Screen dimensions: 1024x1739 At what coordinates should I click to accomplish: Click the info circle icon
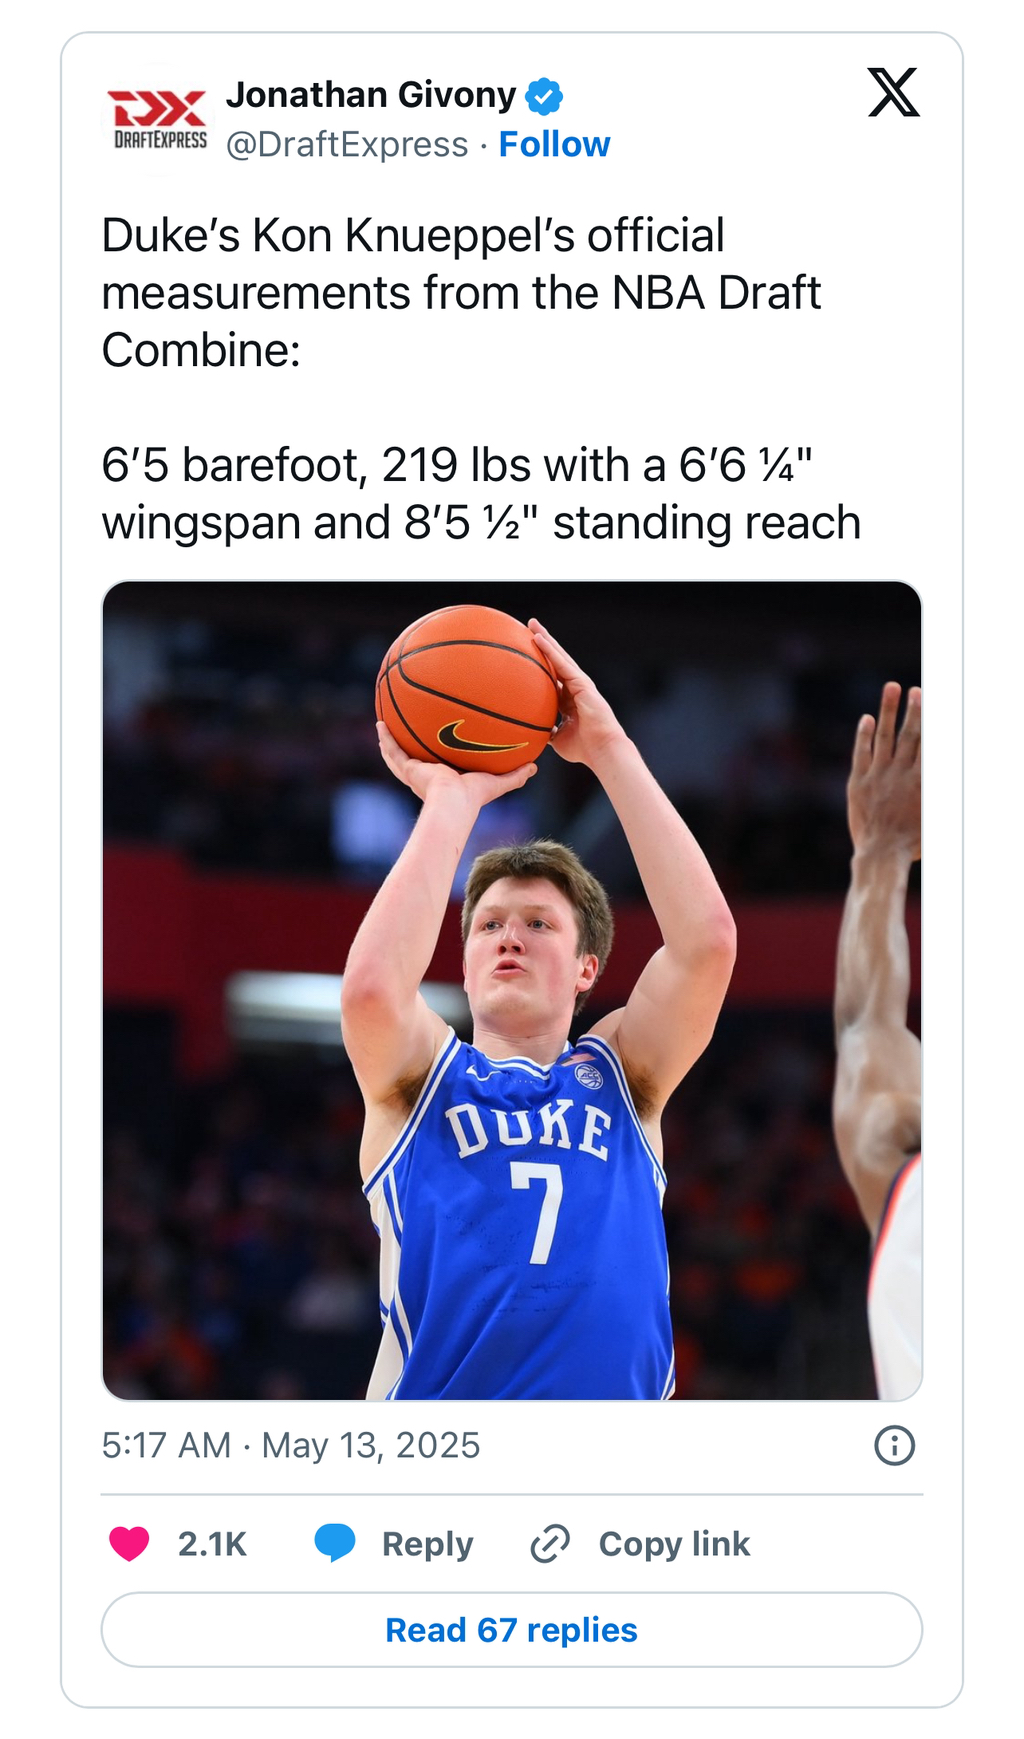point(894,1446)
